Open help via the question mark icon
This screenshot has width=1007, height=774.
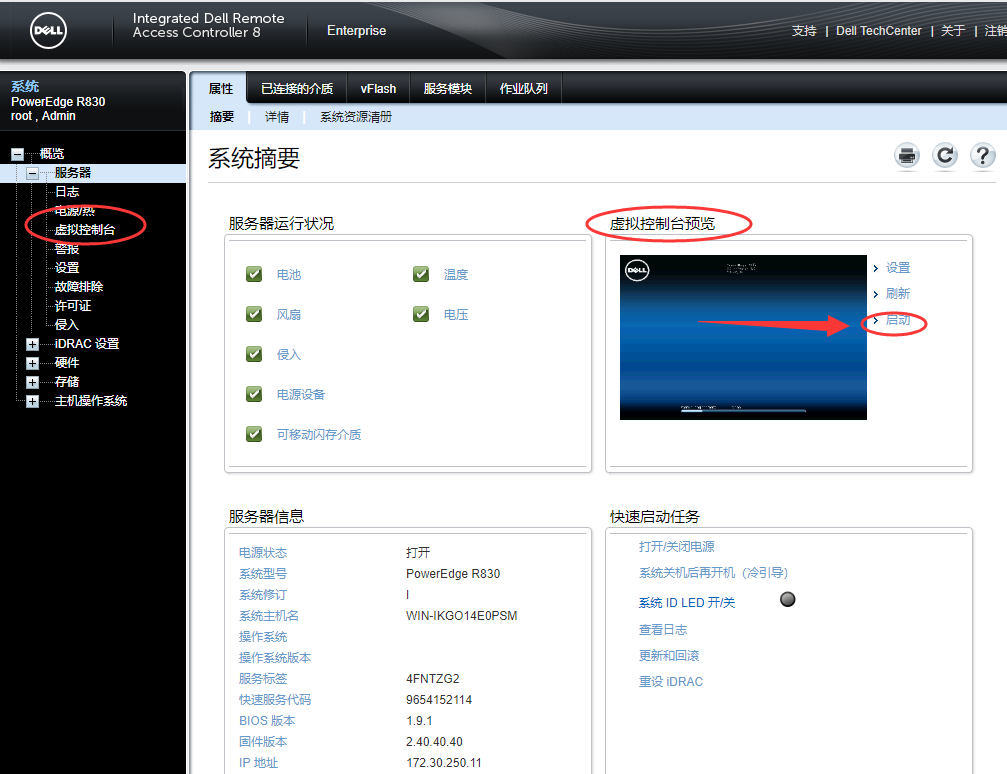[983, 155]
